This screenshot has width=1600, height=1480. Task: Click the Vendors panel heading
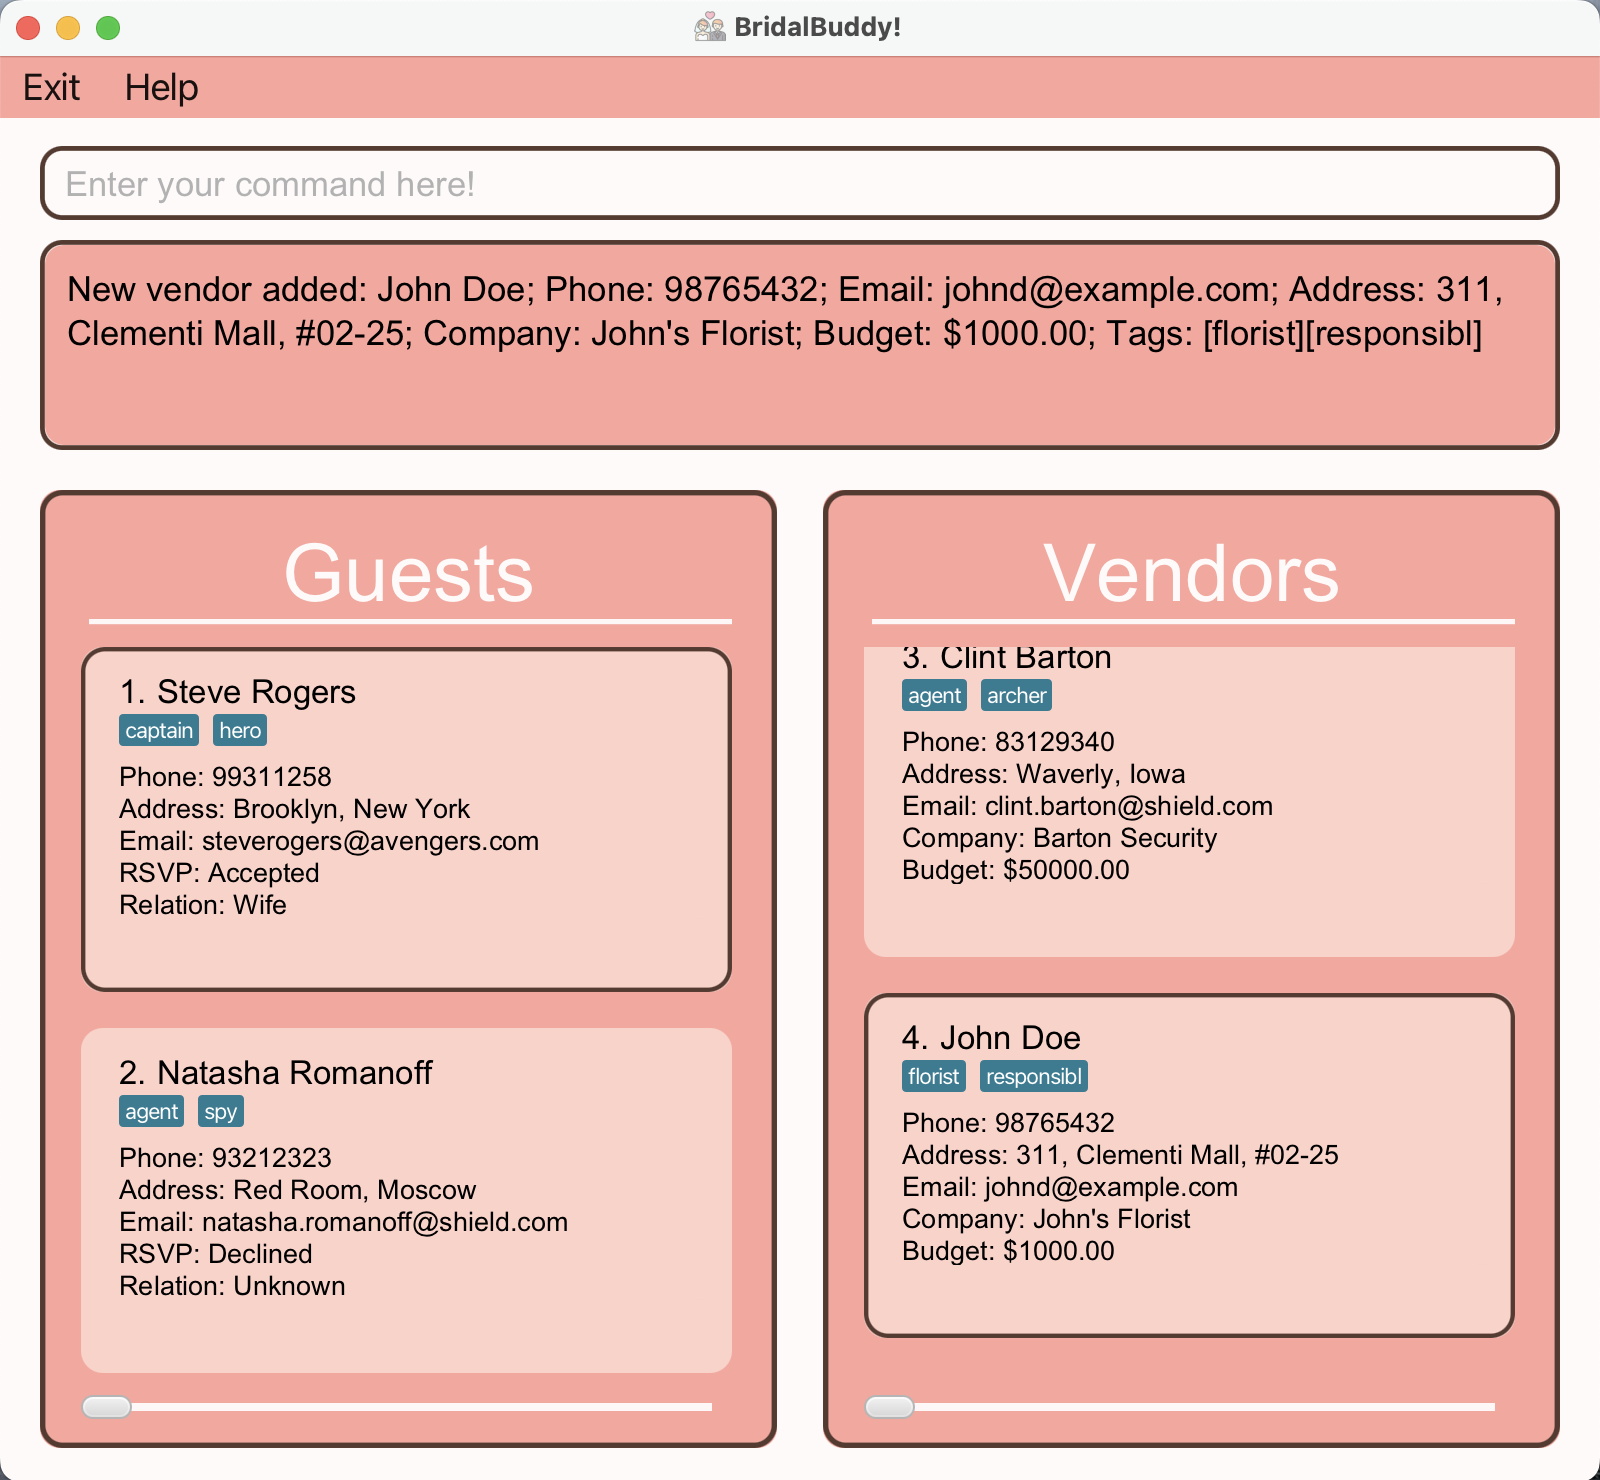tap(1191, 573)
